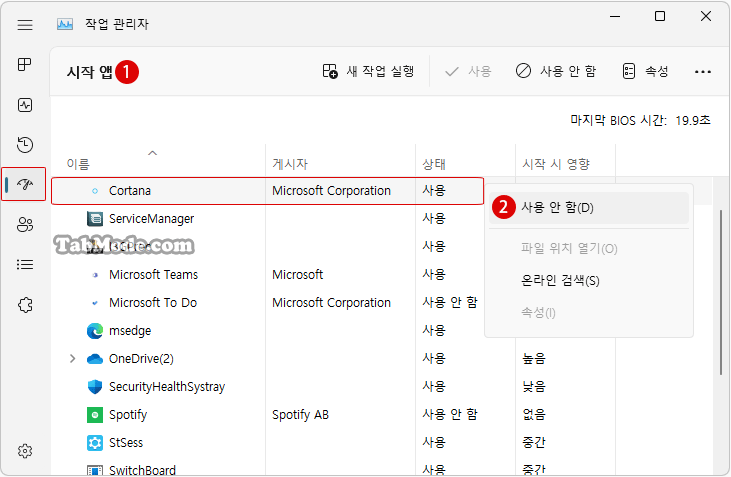Viewport: 731px width, 477px height.
Task: Sort by the 이름 column header
Action: [78, 164]
